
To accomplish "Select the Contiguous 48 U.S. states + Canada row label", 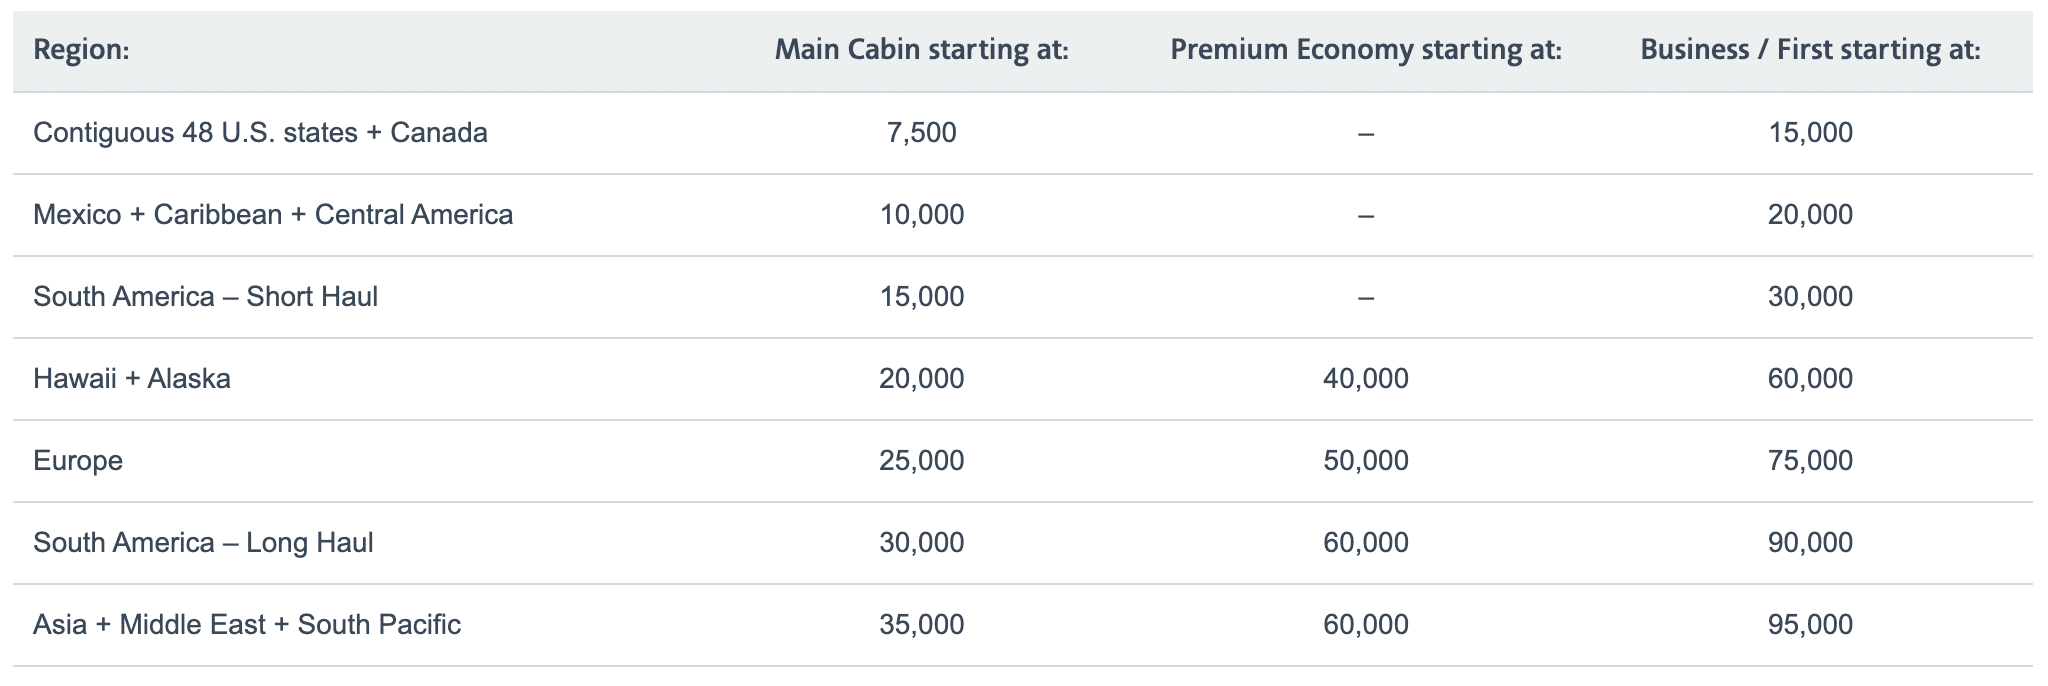I will click(260, 133).
